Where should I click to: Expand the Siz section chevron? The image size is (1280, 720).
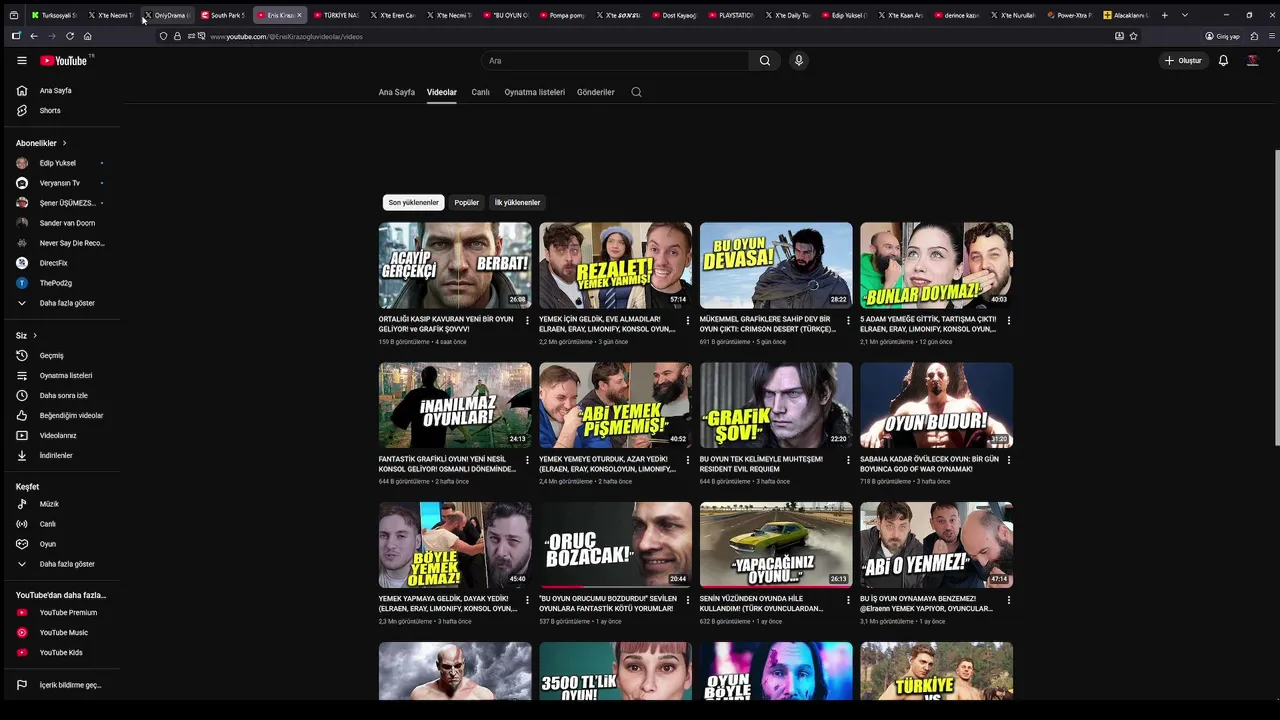pyautogui.click(x=35, y=335)
